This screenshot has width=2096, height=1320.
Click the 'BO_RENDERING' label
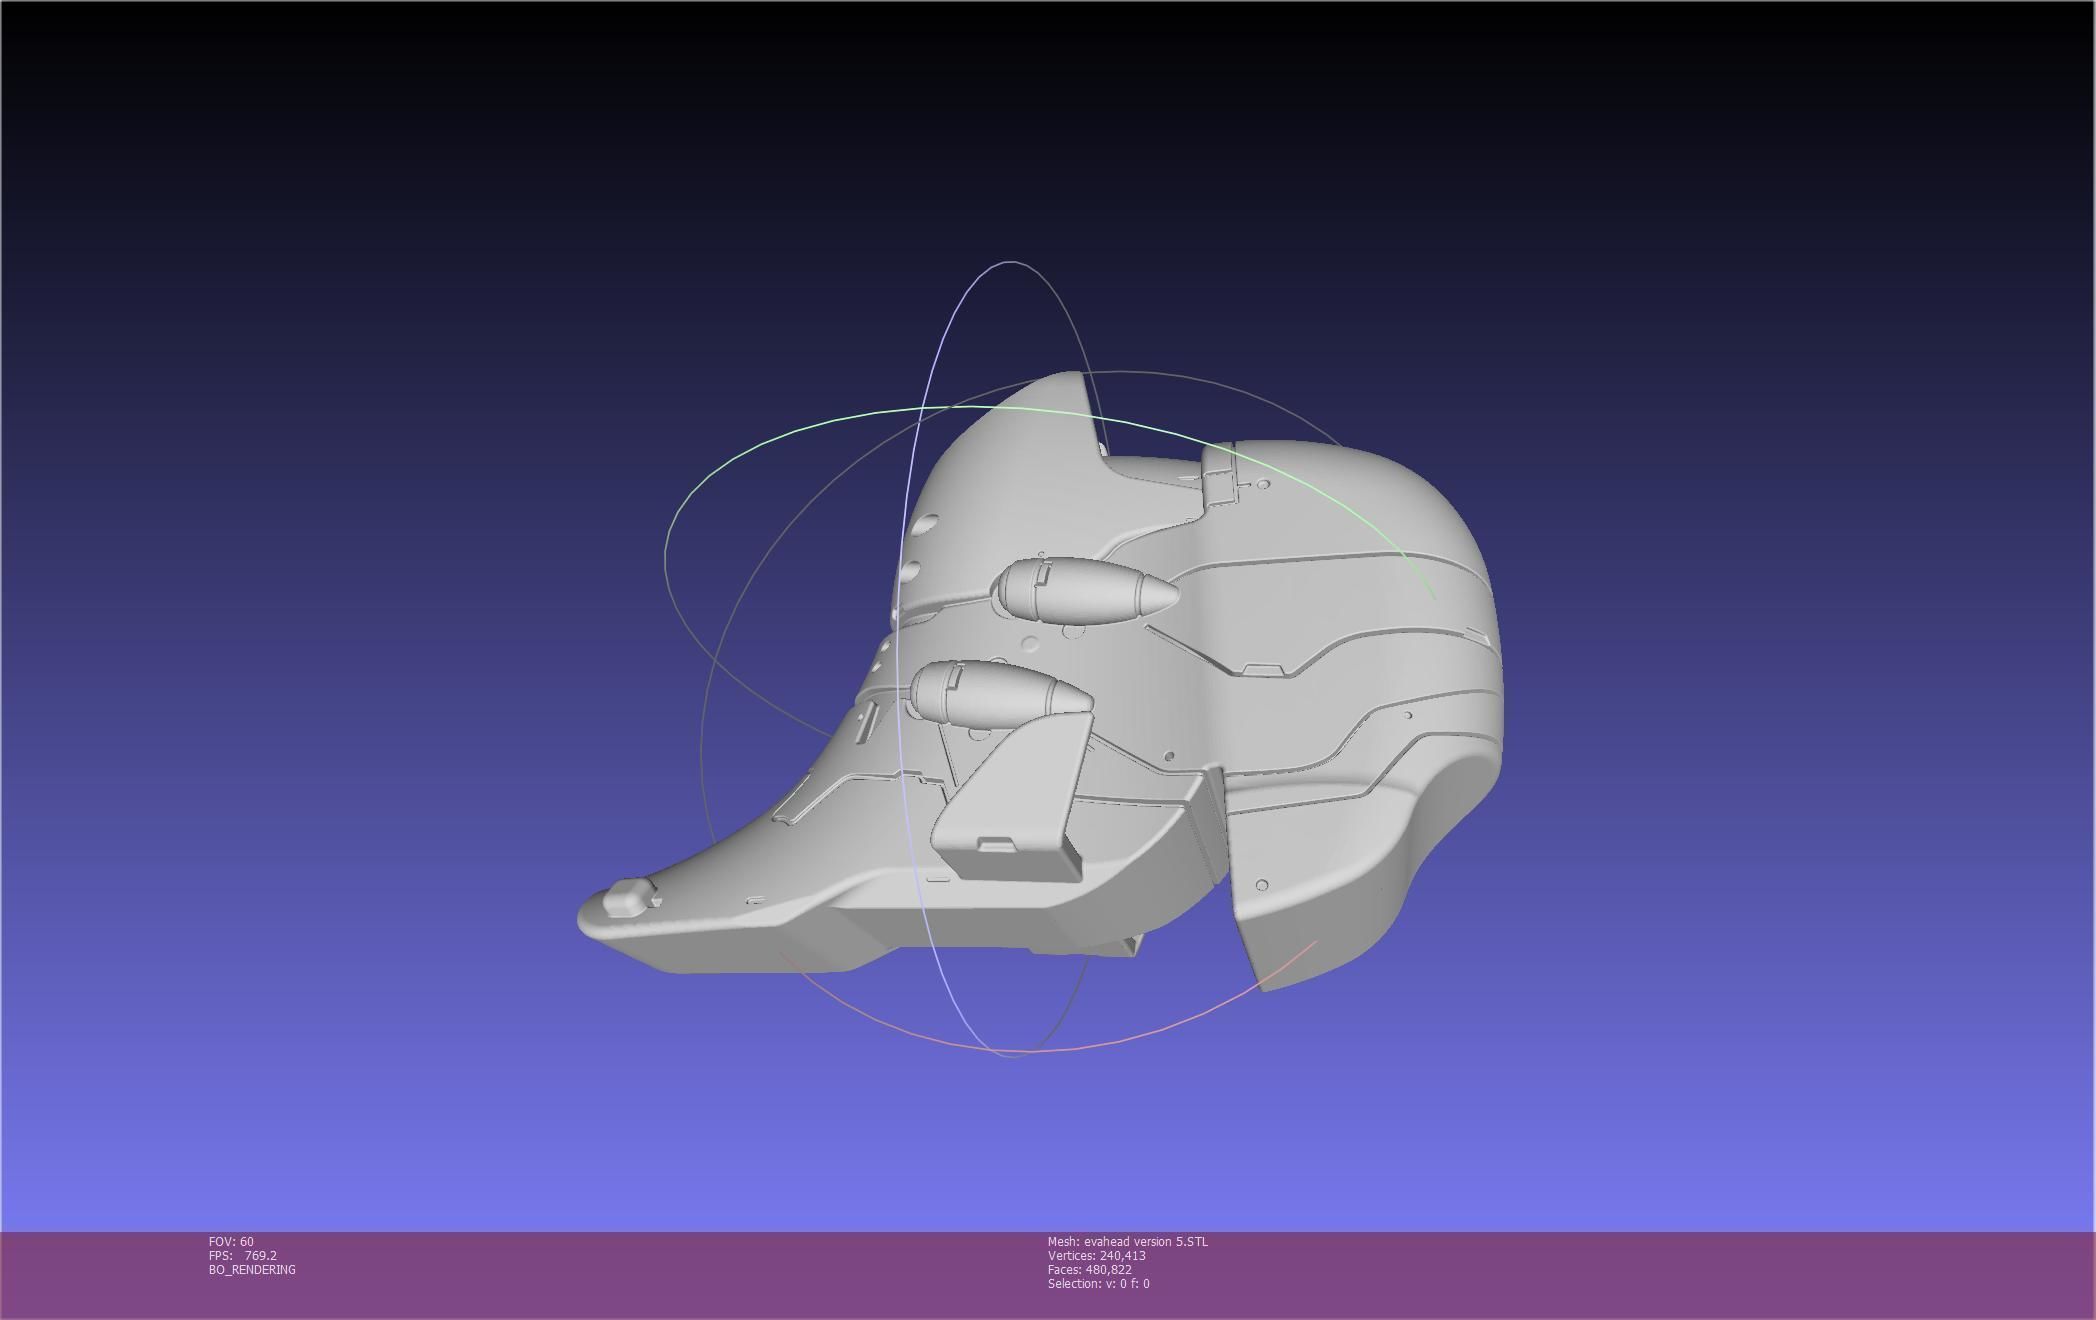tap(252, 1269)
